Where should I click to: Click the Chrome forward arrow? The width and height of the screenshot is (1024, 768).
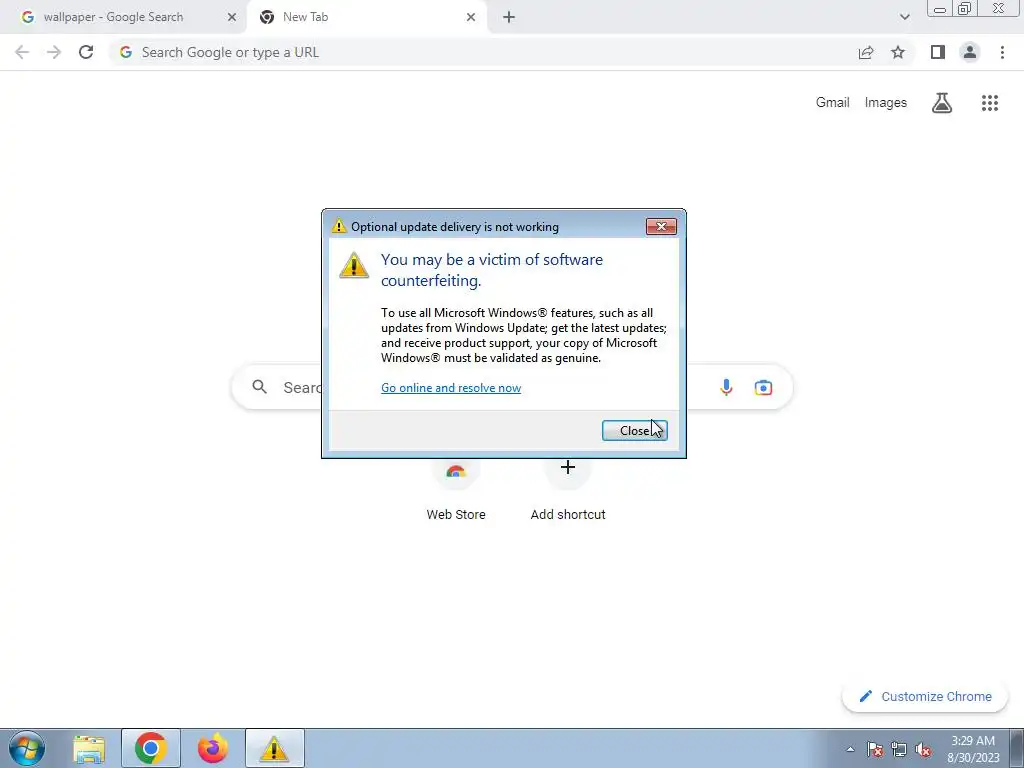pyautogui.click(x=54, y=52)
